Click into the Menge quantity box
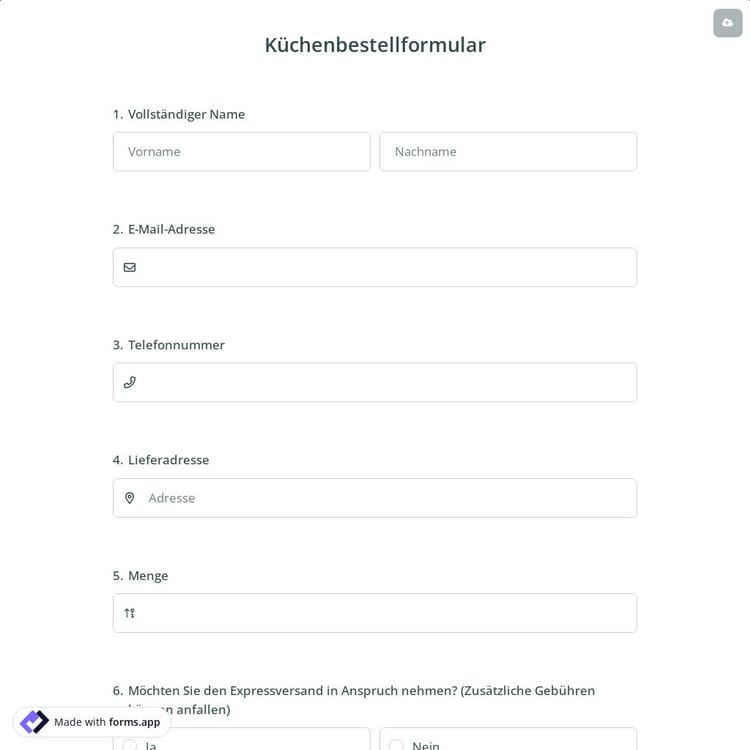The image size is (750, 750). point(385,613)
